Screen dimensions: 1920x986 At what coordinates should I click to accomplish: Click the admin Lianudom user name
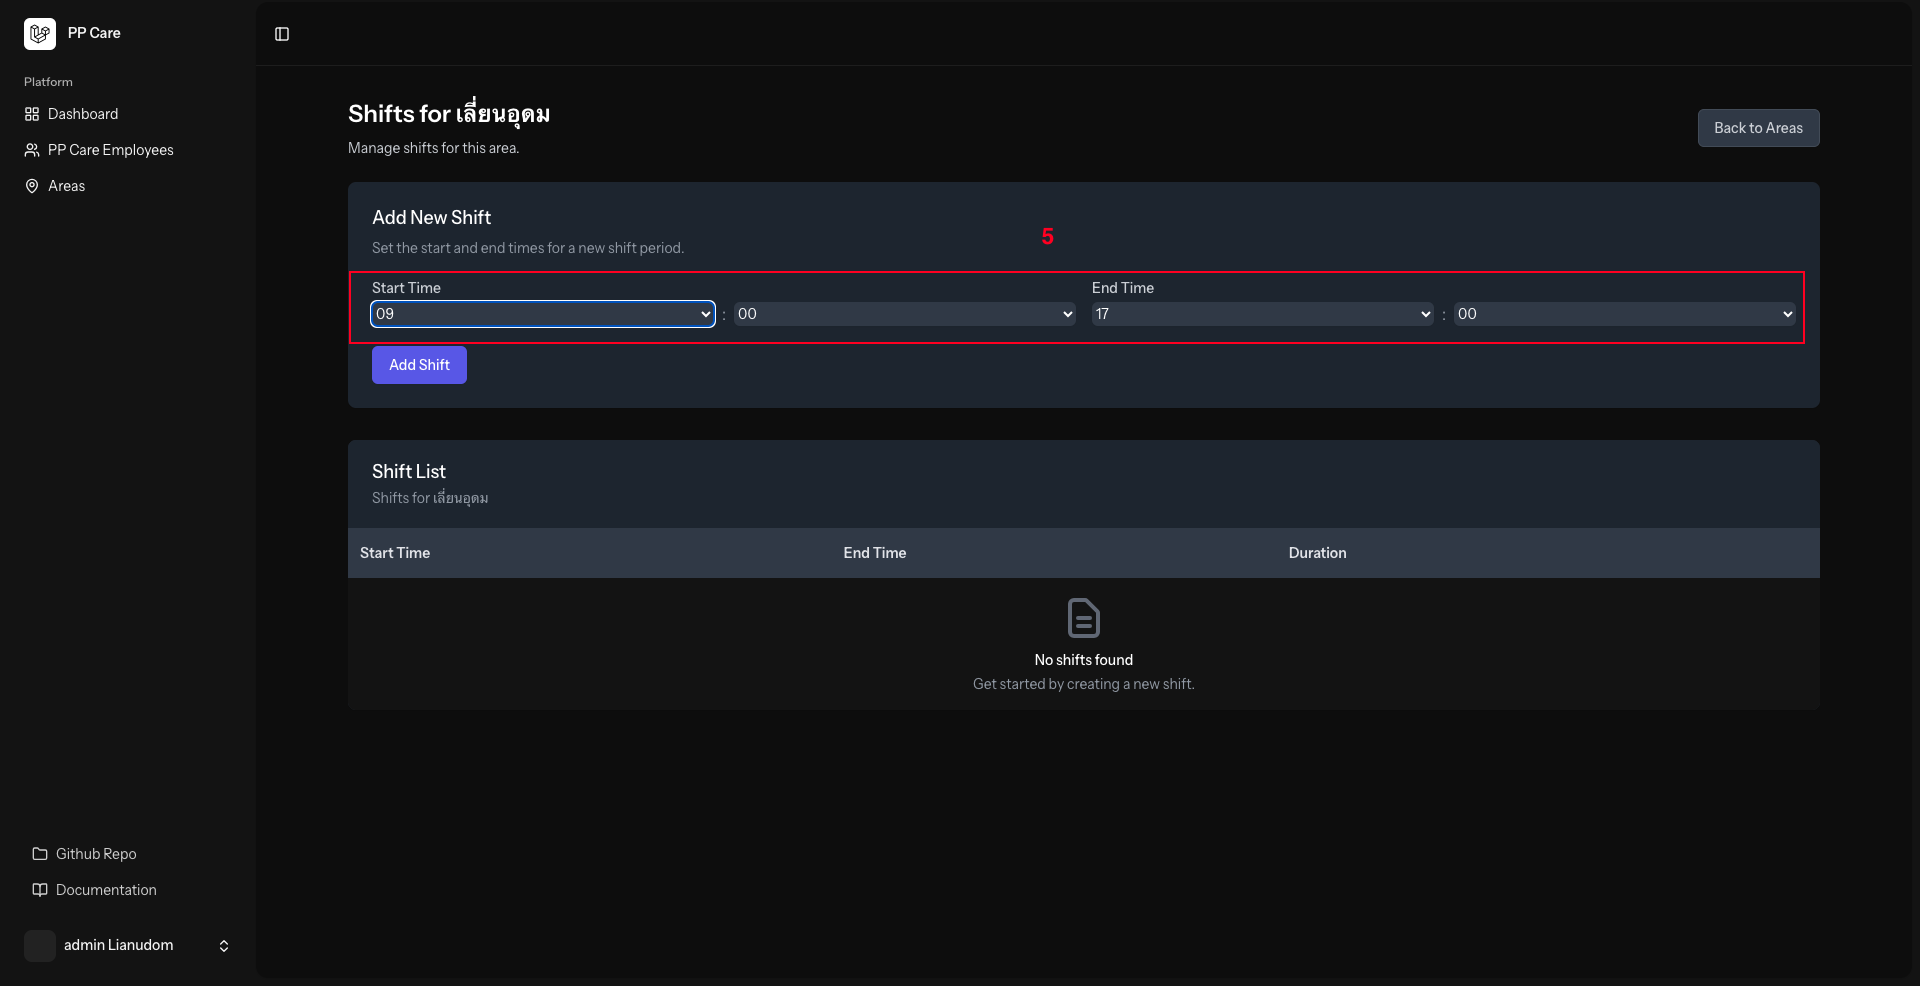(119, 945)
